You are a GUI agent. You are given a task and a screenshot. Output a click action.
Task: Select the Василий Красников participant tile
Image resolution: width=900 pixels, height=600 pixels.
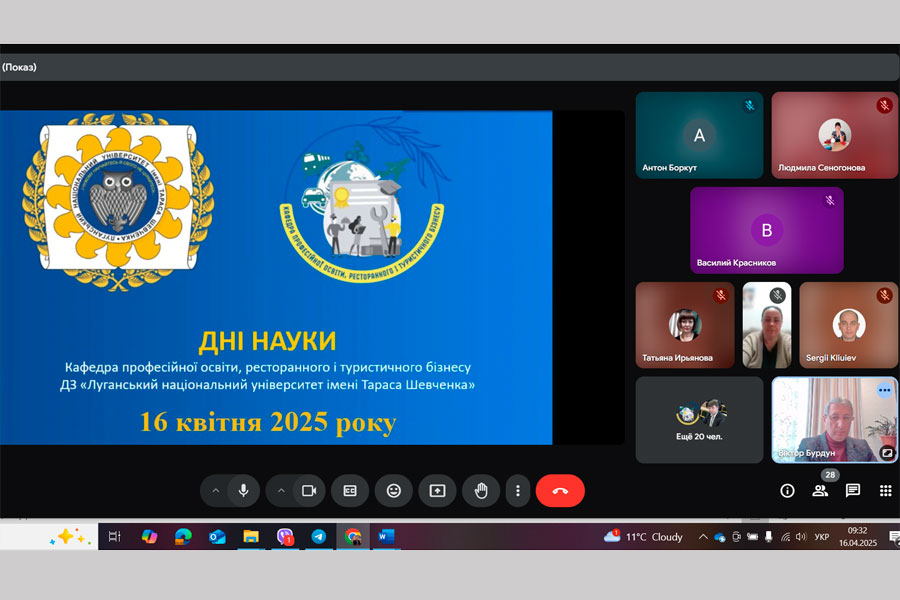(x=767, y=230)
